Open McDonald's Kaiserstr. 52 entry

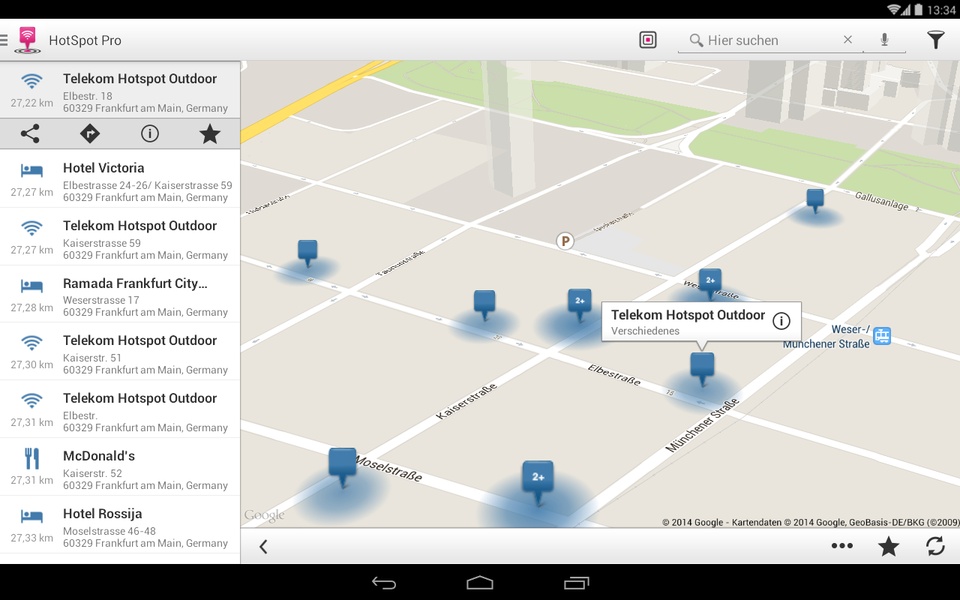[x=120, y=467]
